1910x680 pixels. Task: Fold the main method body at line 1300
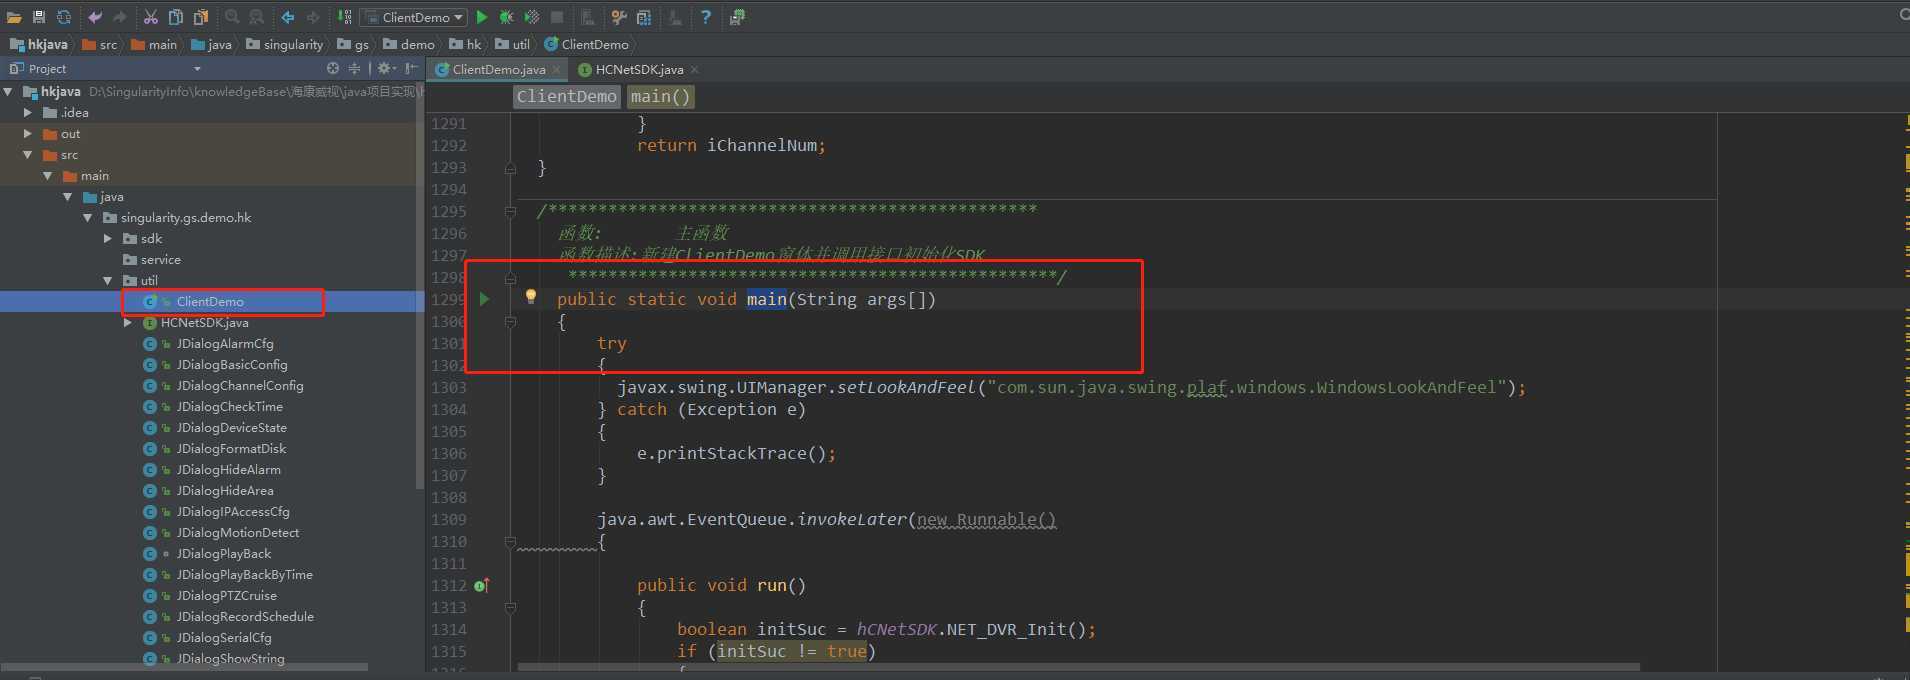pos(510,322)
